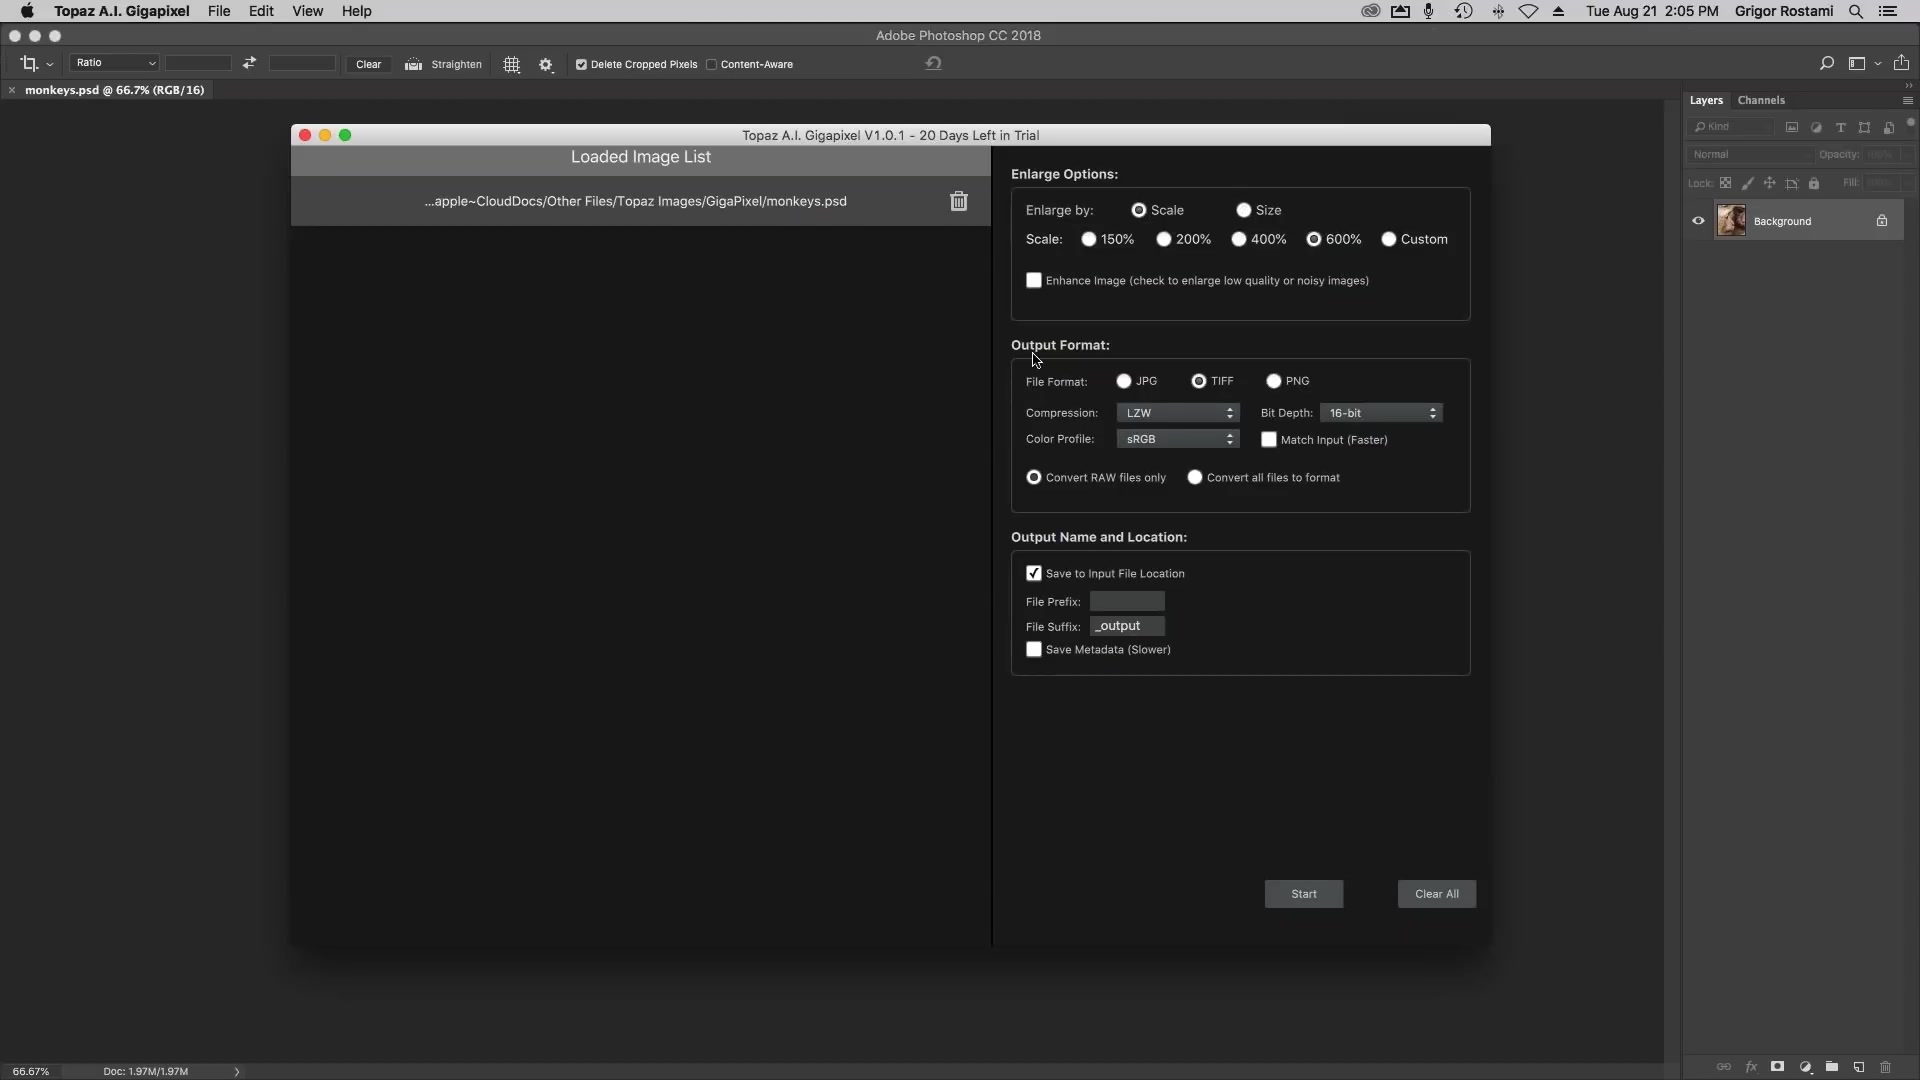Filter layers by smart objects icon

[x=1888, y=127]
